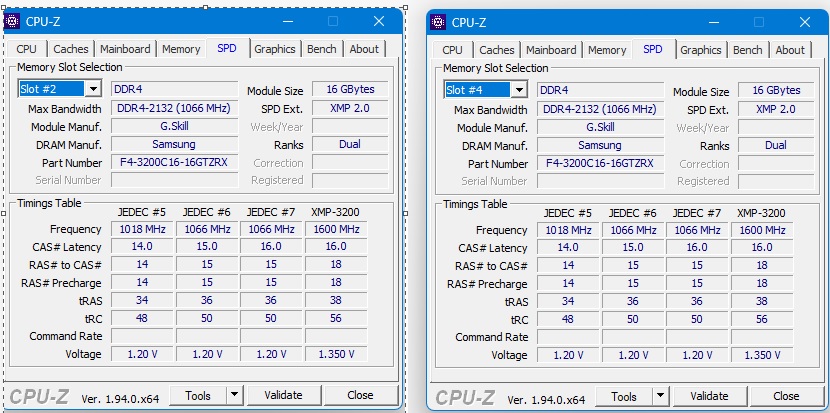Viewport: 830px width, 413px height.
Task: Click the CPU-Z app icon in right window title bar
Action: click(438, 22)
